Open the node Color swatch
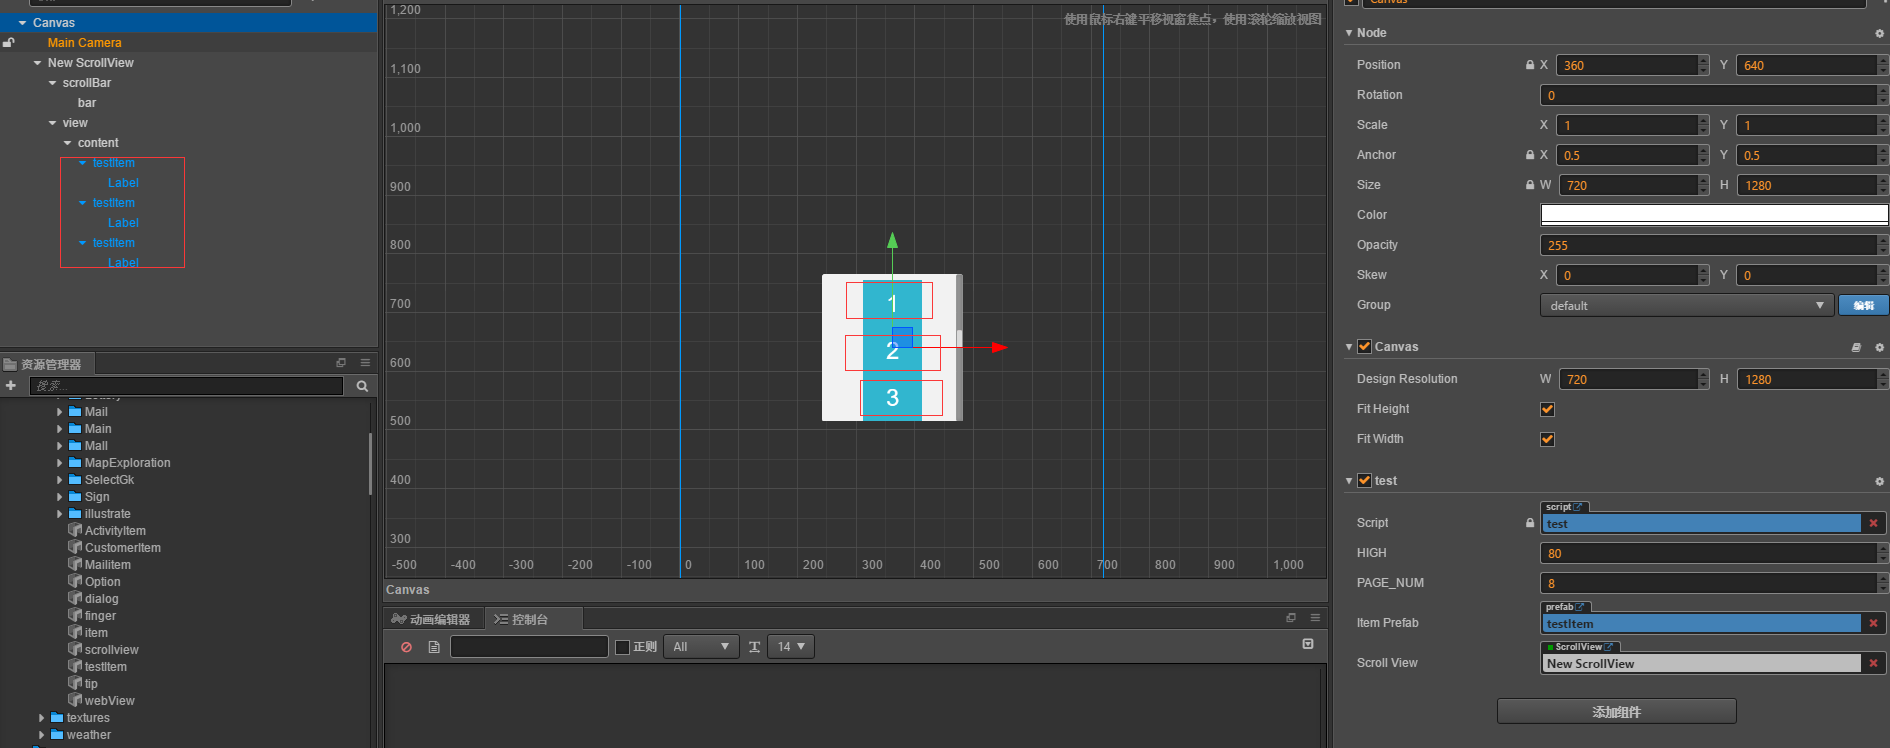Image resolution: width=1890 pixels, height=748 pixels. click(1714, 214)
